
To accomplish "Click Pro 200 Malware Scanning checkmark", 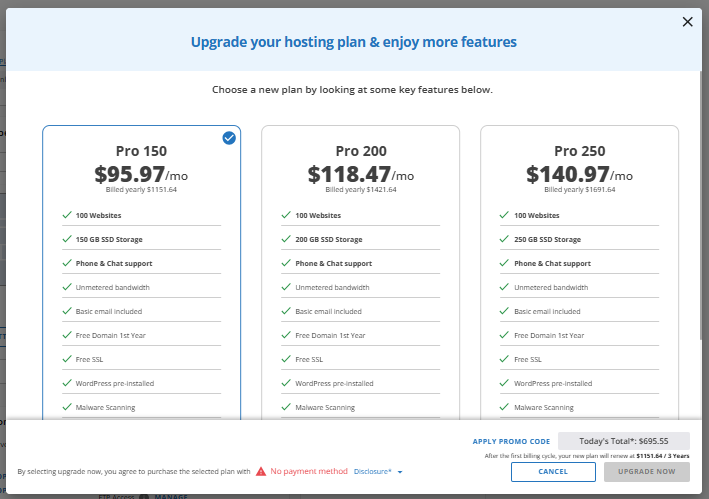I will tap(286, 407).
